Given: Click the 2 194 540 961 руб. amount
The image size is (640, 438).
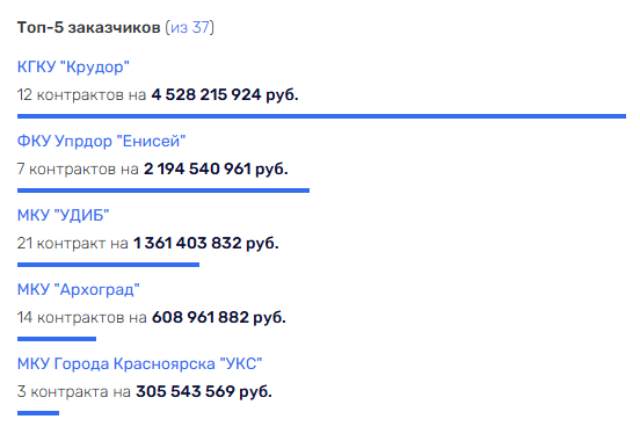Looking at the screenshot, I should click(215, 168).
